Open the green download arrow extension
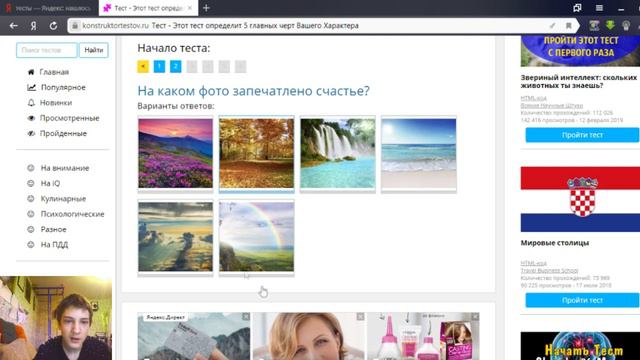 pyautogui.click(x=610, y=25)
